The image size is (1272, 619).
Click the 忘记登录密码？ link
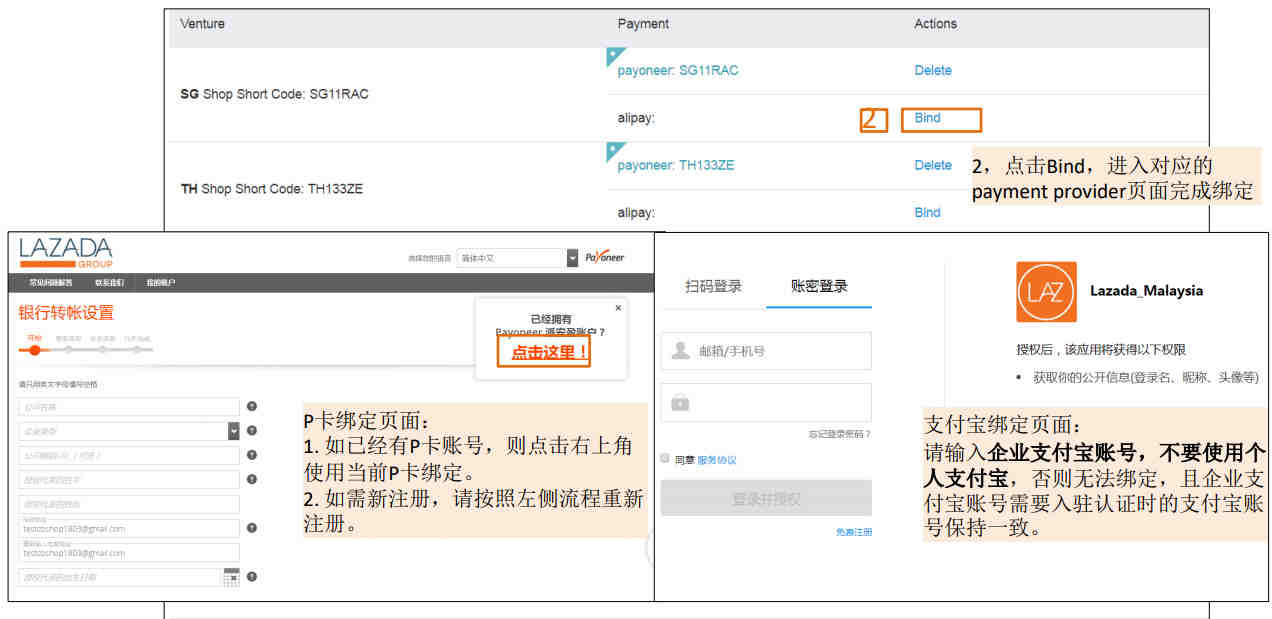click(x=840, y=434)
